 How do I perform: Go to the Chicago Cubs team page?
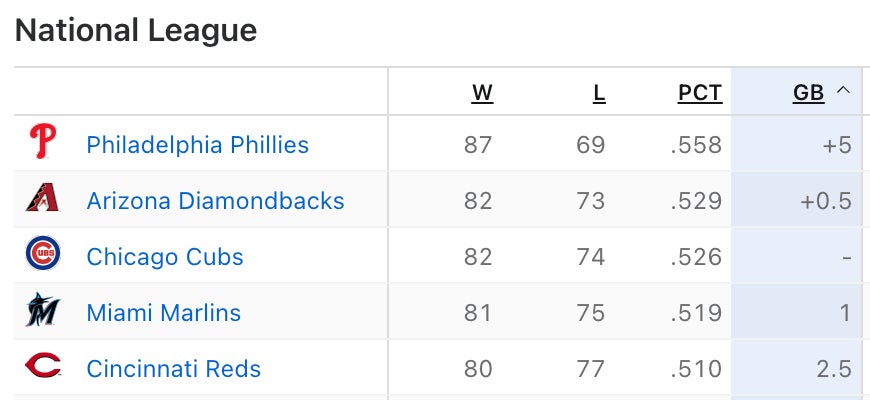coord(165,257)
